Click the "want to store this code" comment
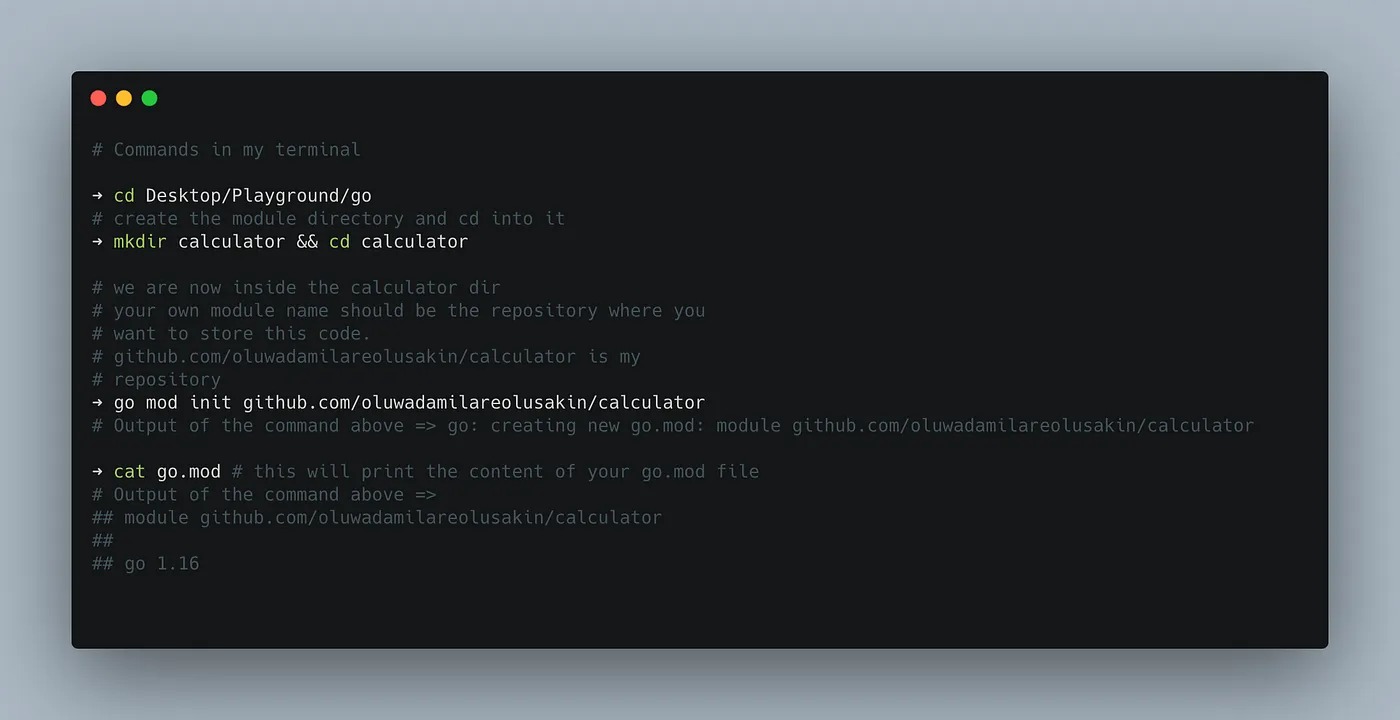 click(x=231, y=334)
